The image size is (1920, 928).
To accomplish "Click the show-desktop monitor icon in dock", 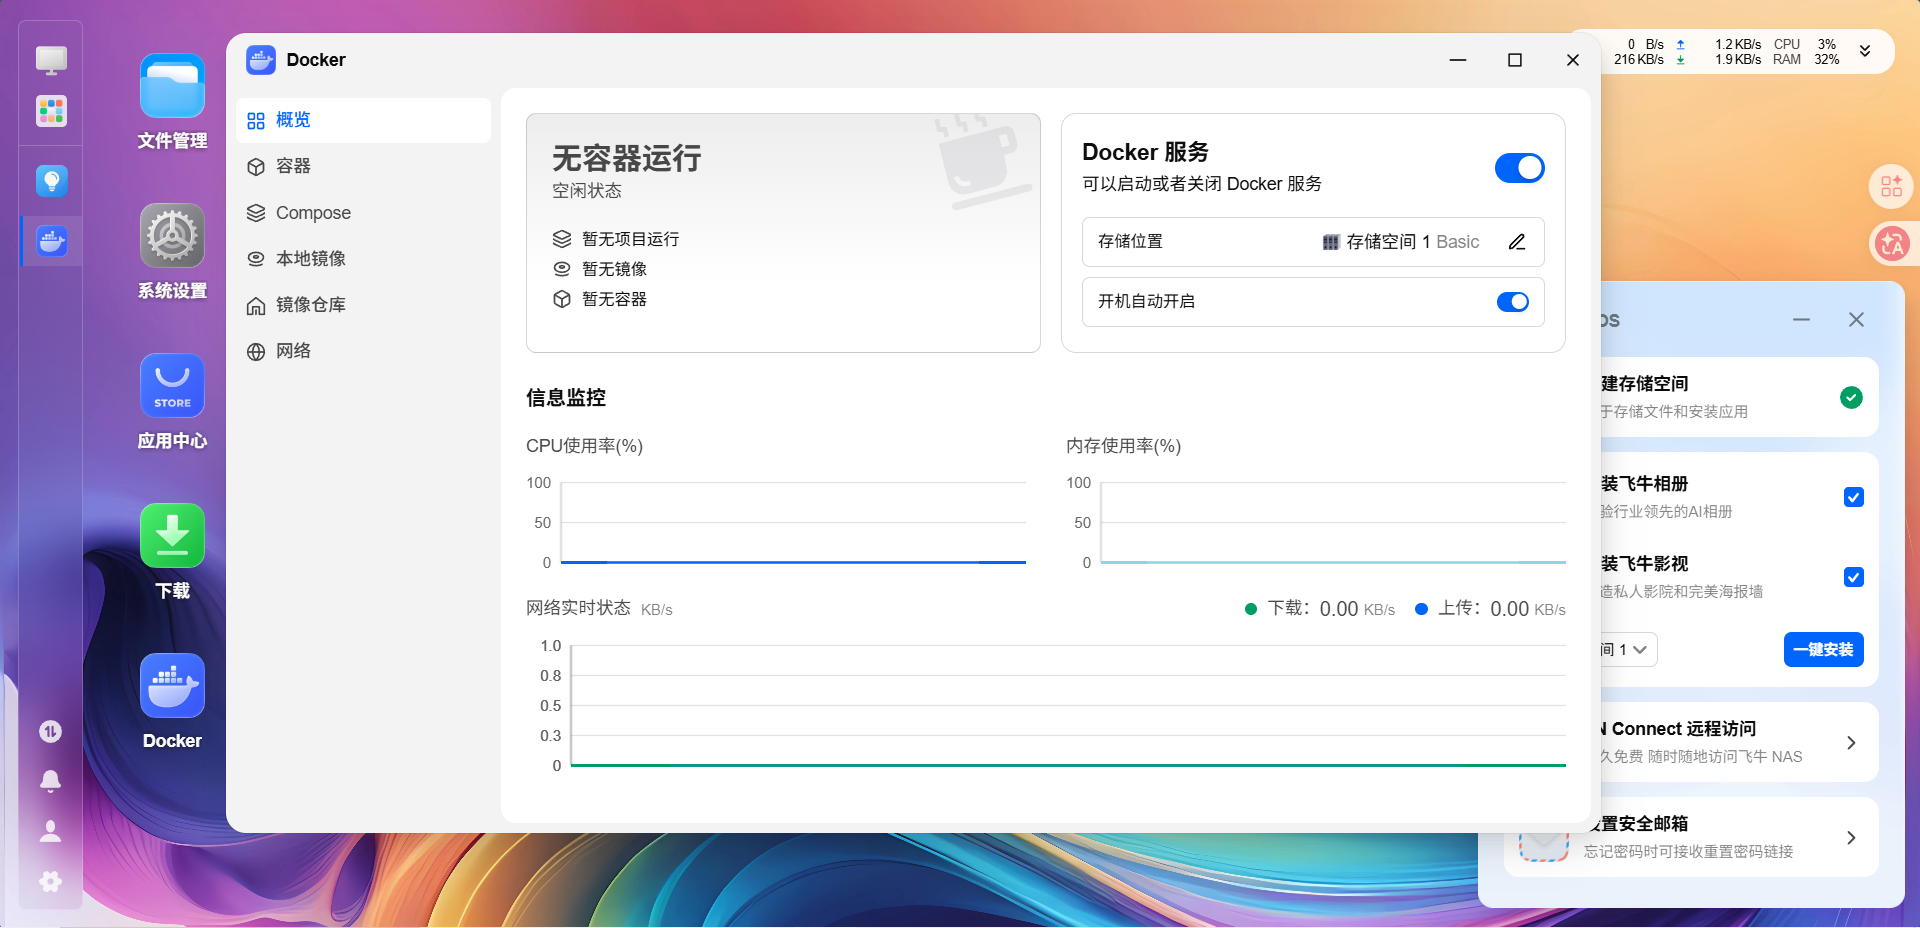I will (x=51, y=60).
